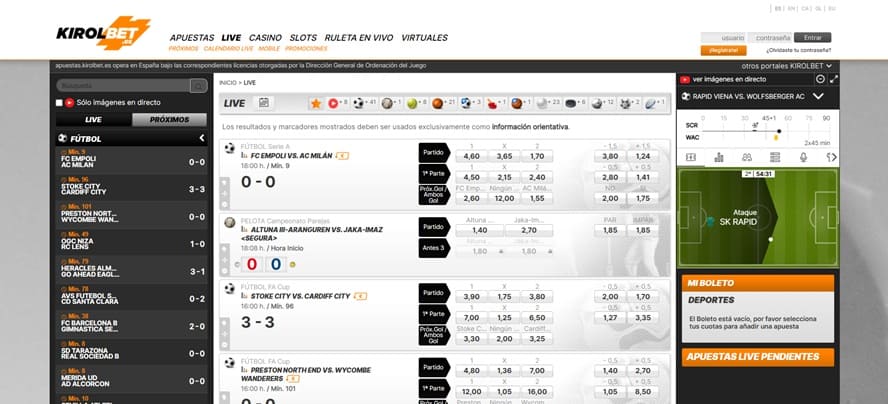888x404 pixels.
Task: Open statistics icon for Stoke City vs Cardiff City
Action: pos(244,296)
